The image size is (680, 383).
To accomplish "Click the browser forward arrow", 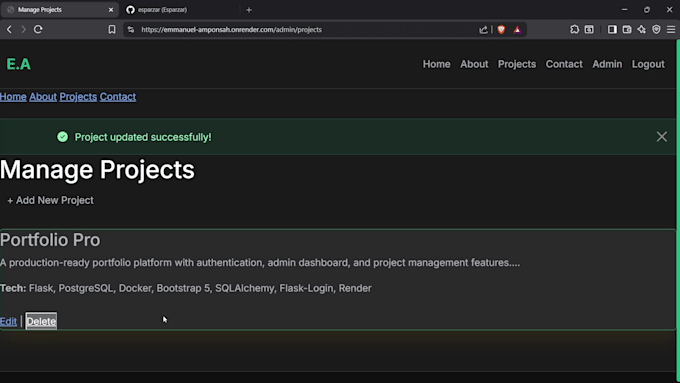I will (x=23, y=29).
